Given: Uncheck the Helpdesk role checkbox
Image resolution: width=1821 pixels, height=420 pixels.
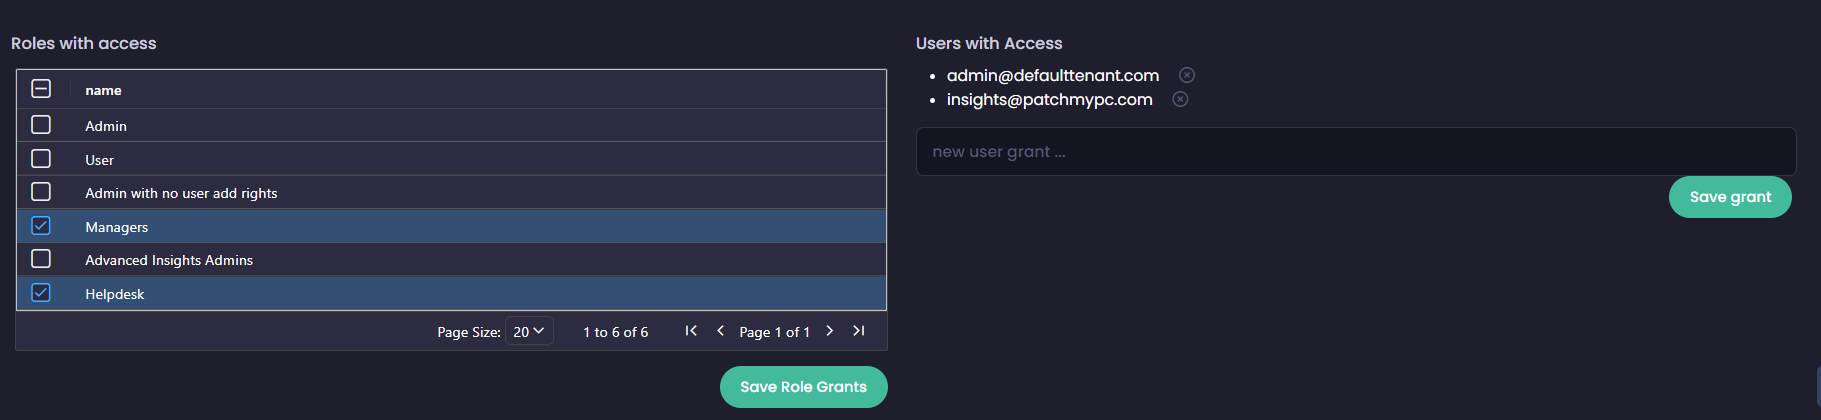Looking at the screenshot, I should (41, 293).
